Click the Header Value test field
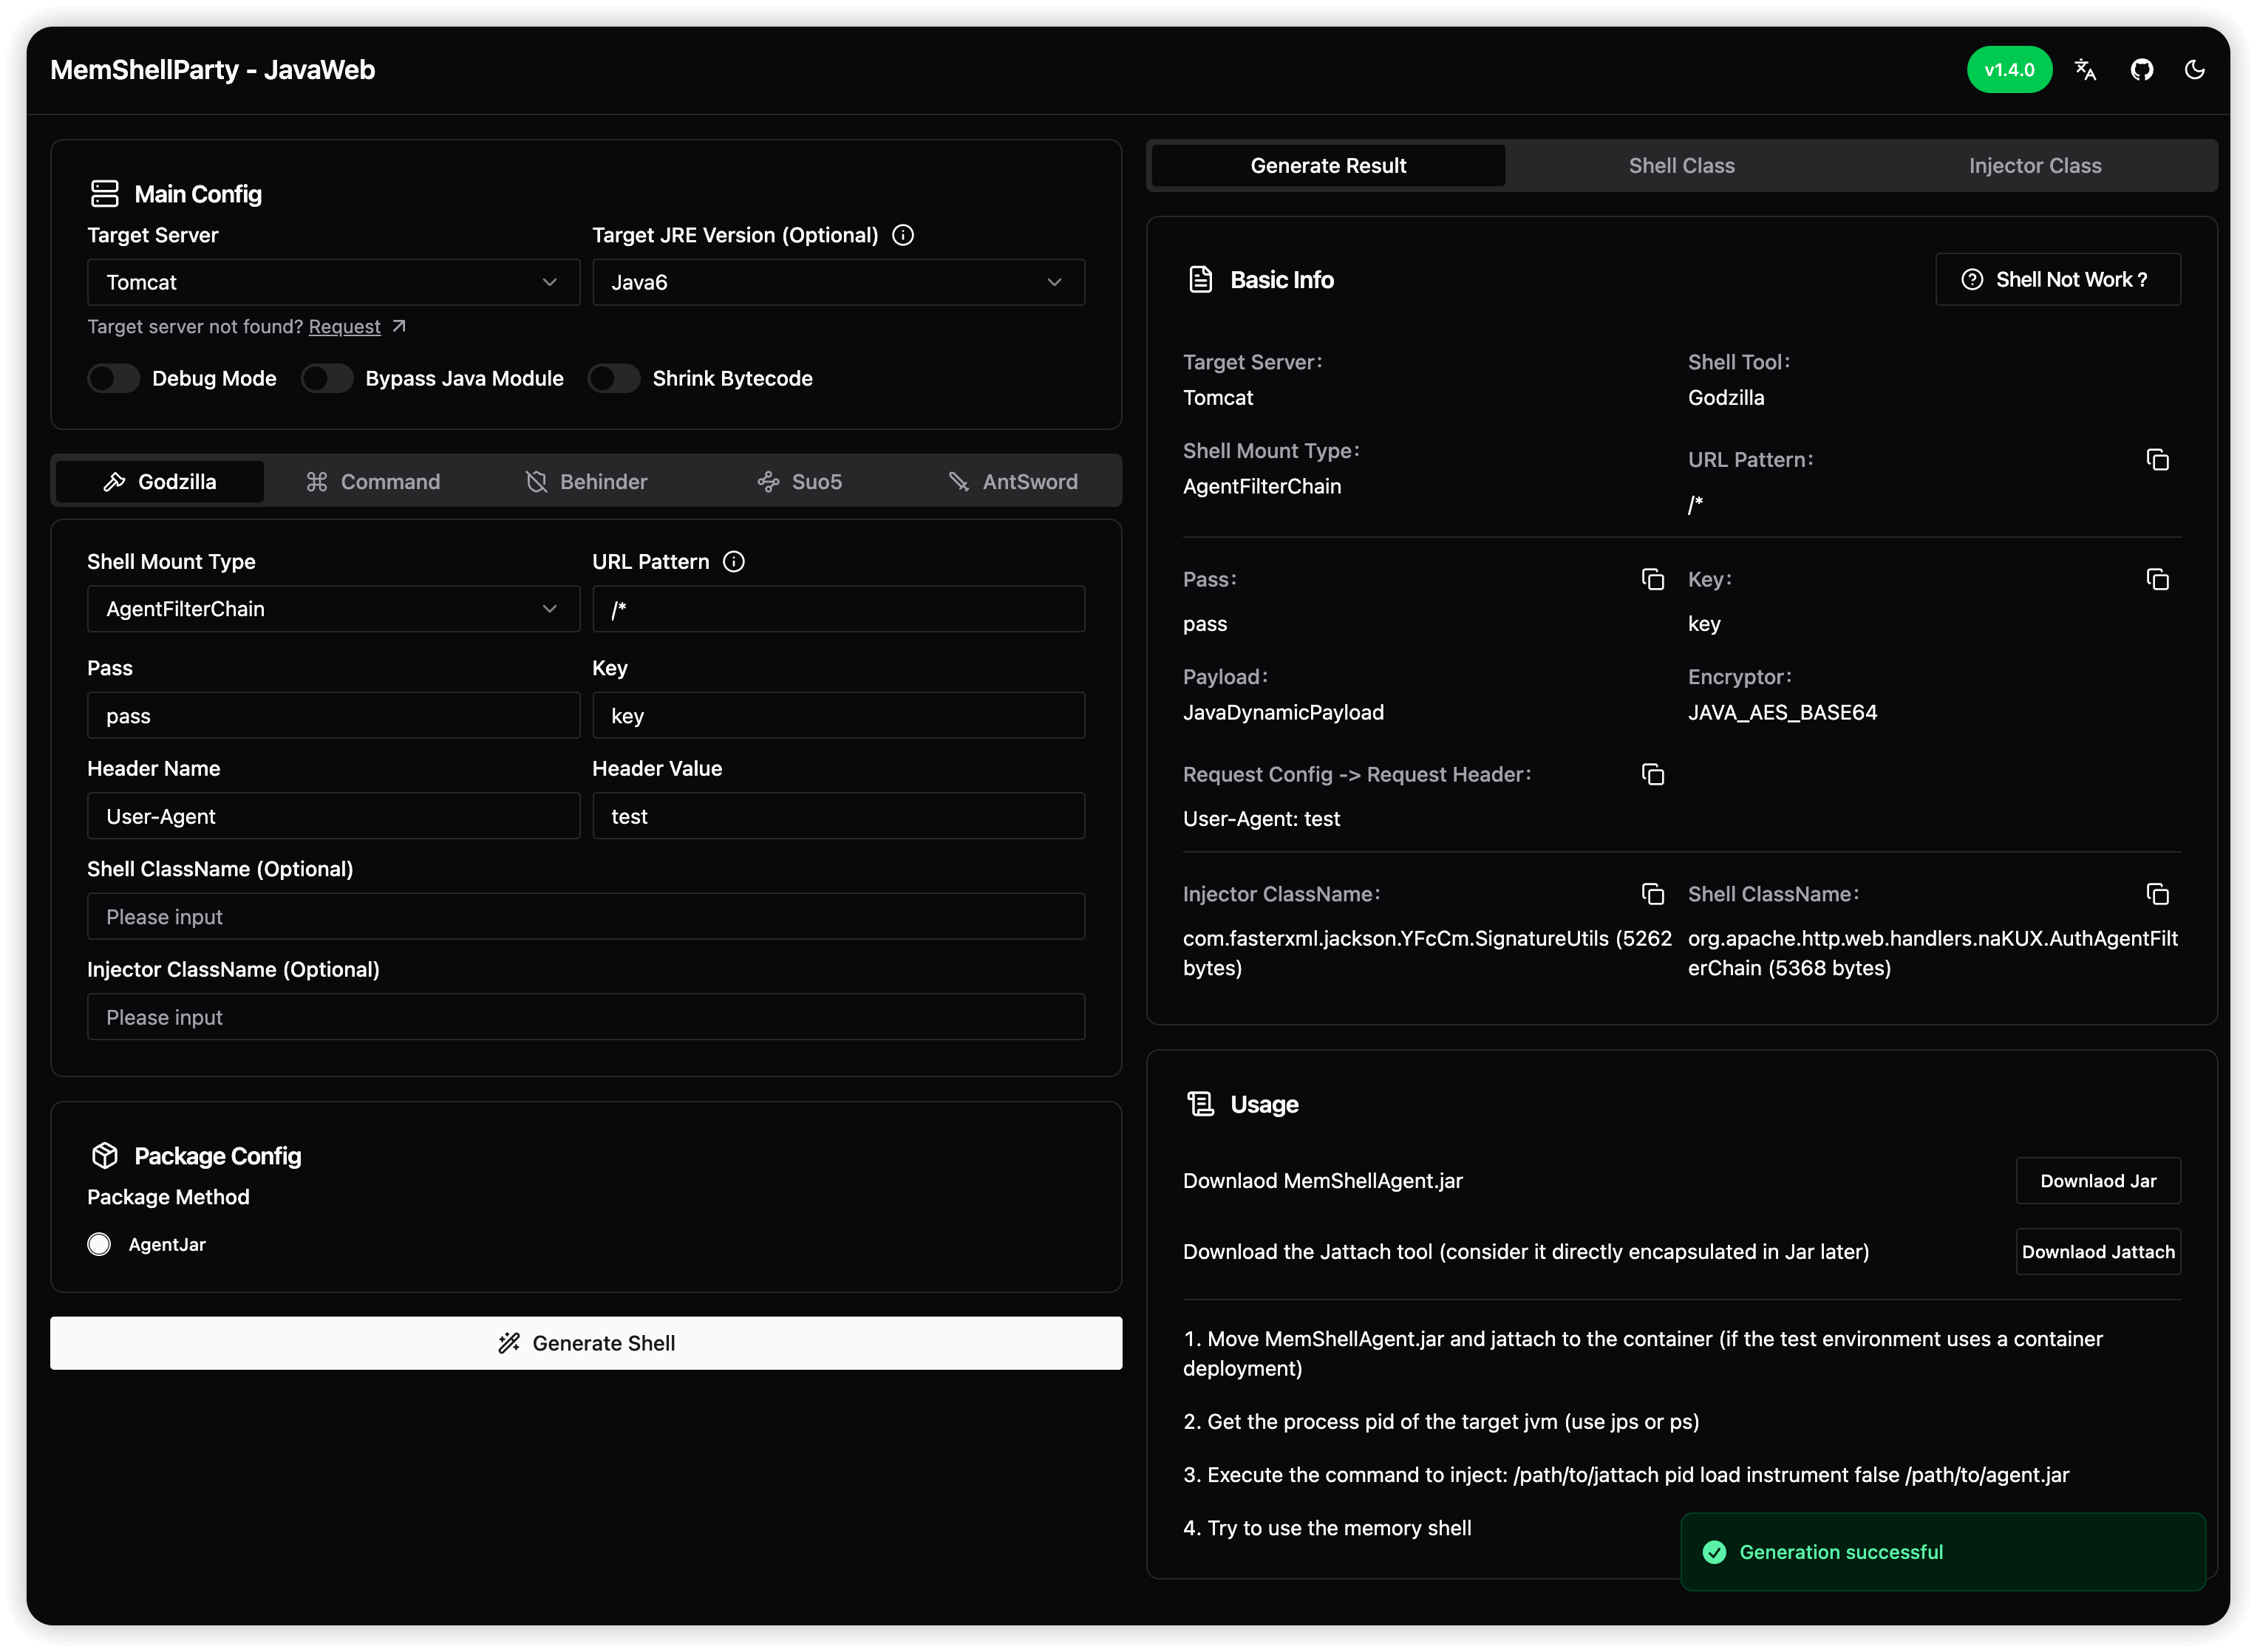 tap(838, 816)
